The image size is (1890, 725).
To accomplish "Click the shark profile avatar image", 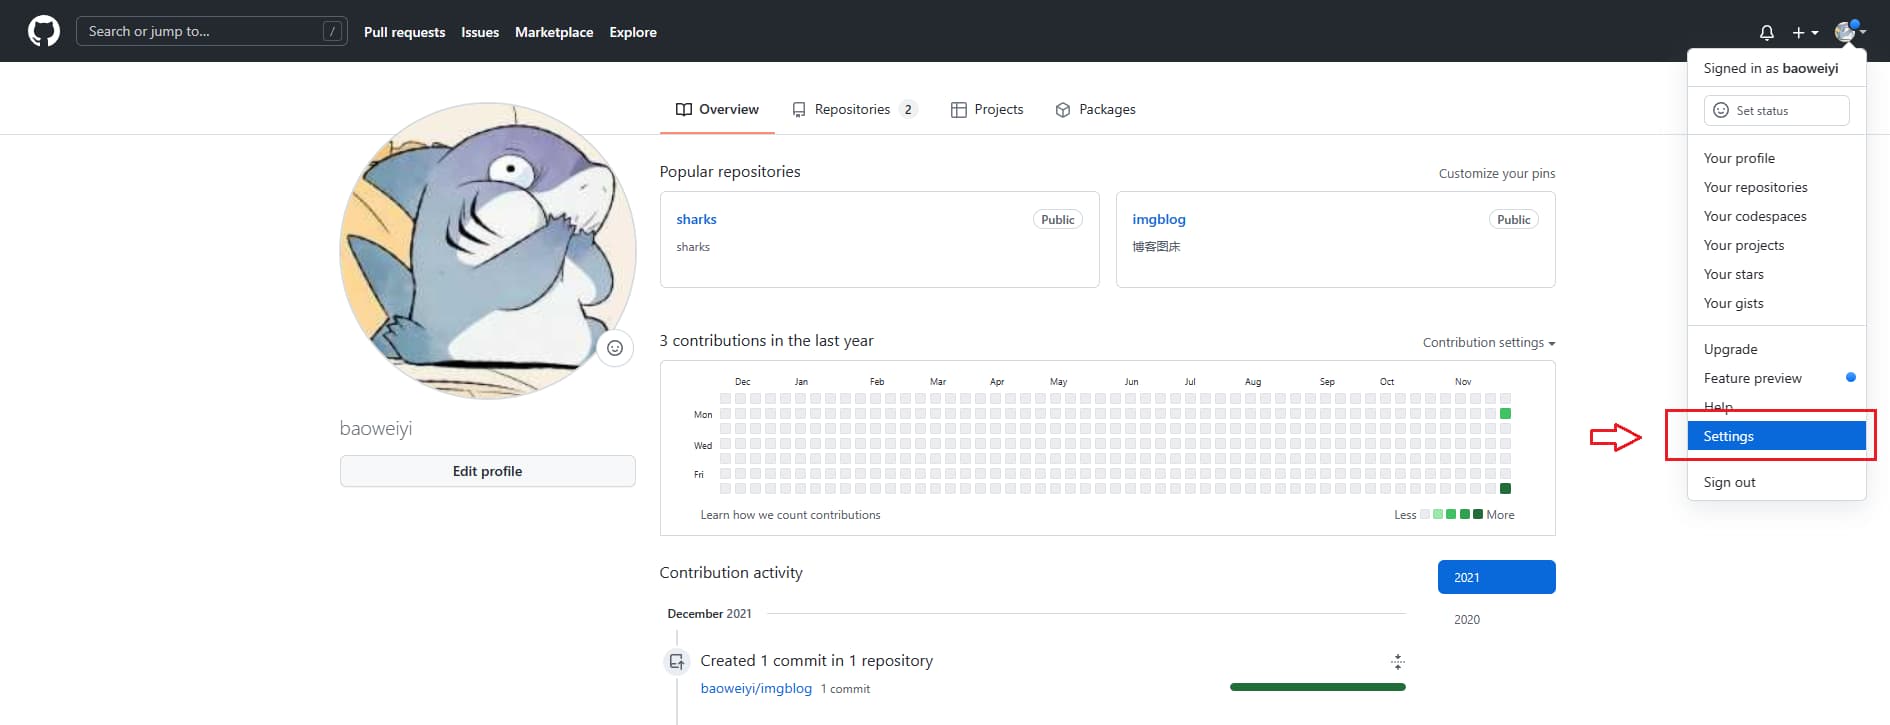I will pos(487,250).
